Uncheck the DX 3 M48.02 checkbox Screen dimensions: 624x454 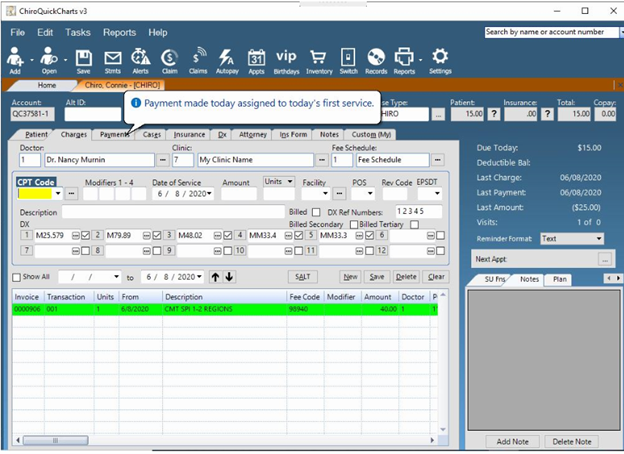pos(228,236)
